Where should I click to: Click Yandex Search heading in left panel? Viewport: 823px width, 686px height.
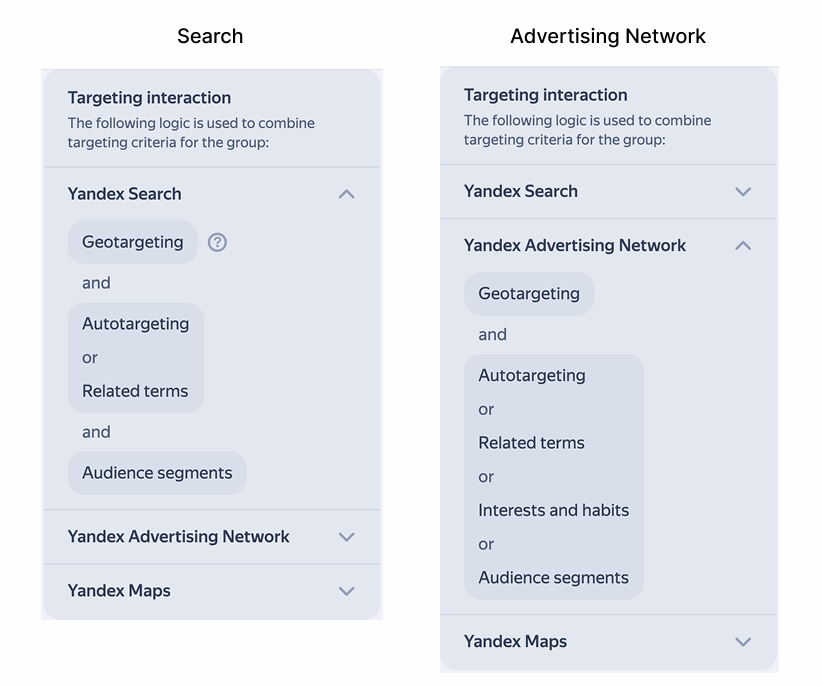tap(125, 194)
